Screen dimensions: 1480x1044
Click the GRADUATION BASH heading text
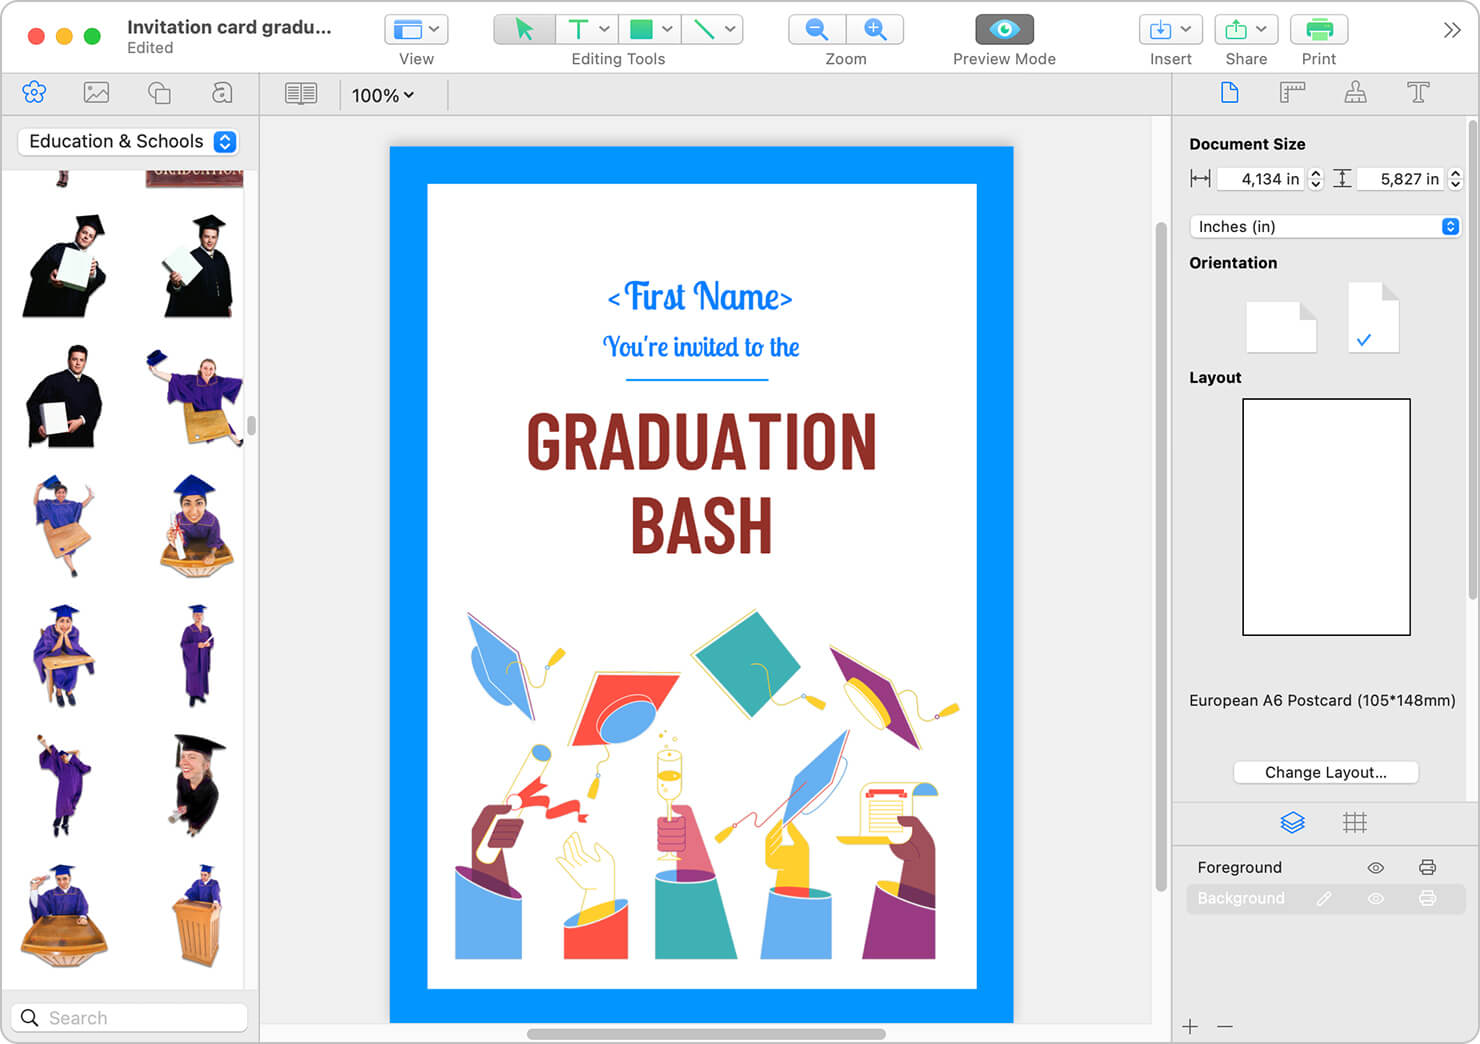(x=701, y=483)
